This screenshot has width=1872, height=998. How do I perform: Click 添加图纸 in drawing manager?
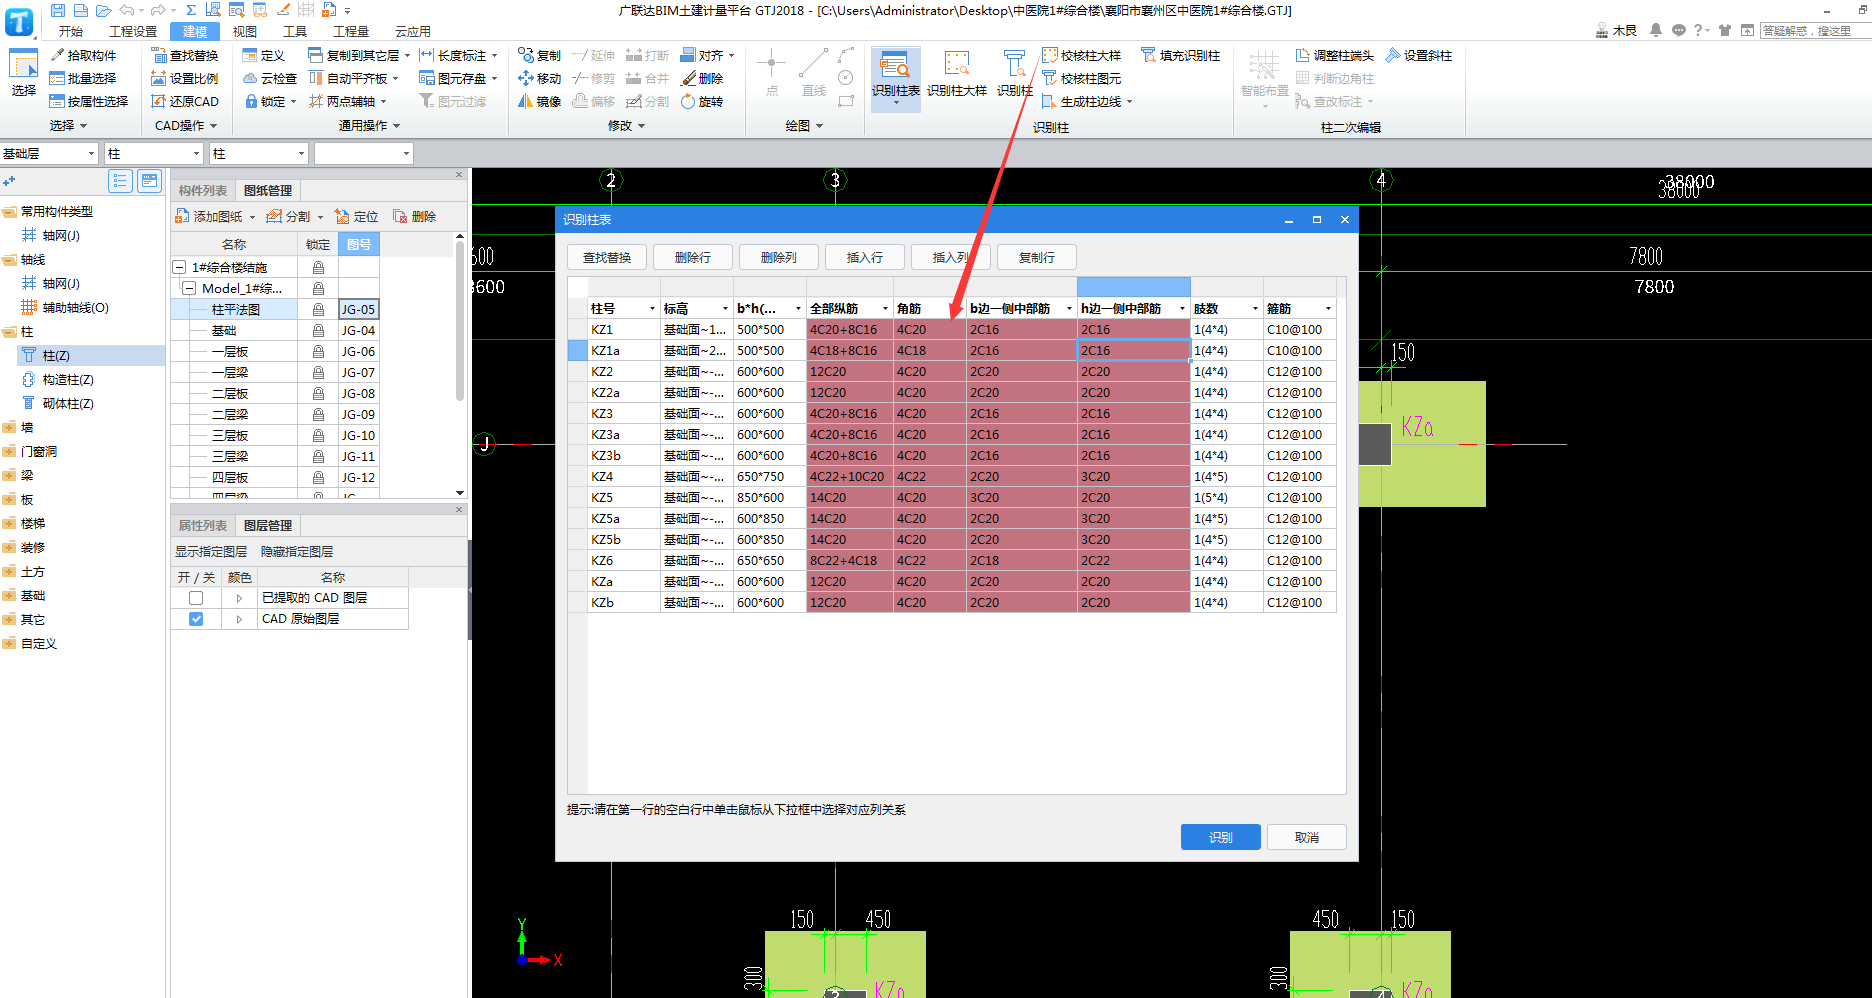209,217
